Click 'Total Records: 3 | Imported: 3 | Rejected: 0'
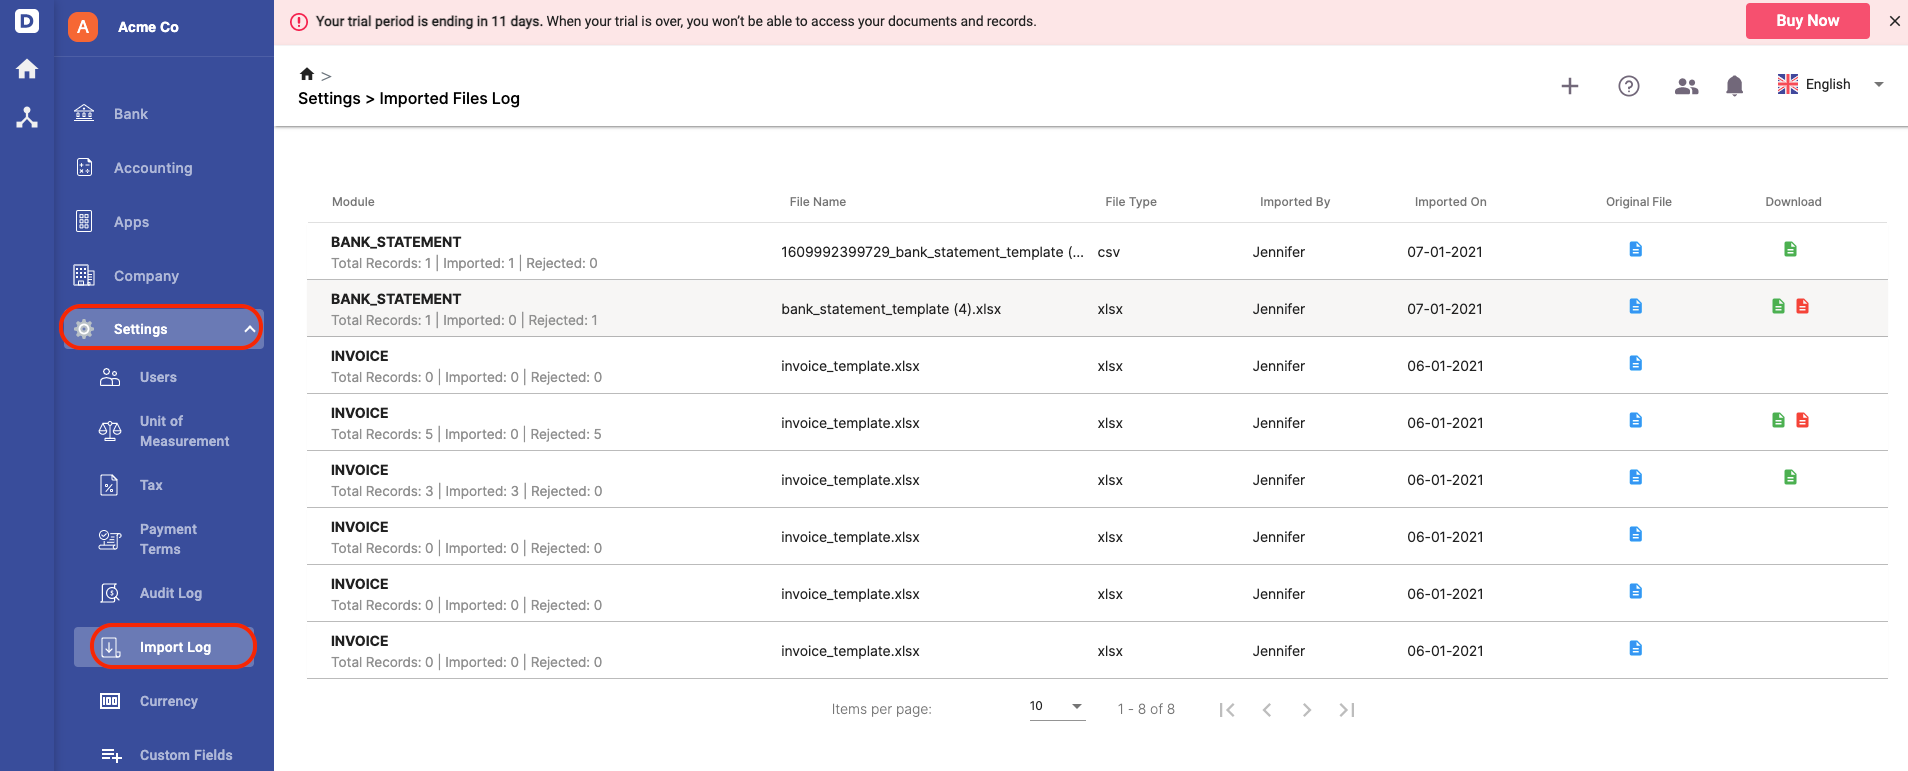 click(x=466, y=491)
